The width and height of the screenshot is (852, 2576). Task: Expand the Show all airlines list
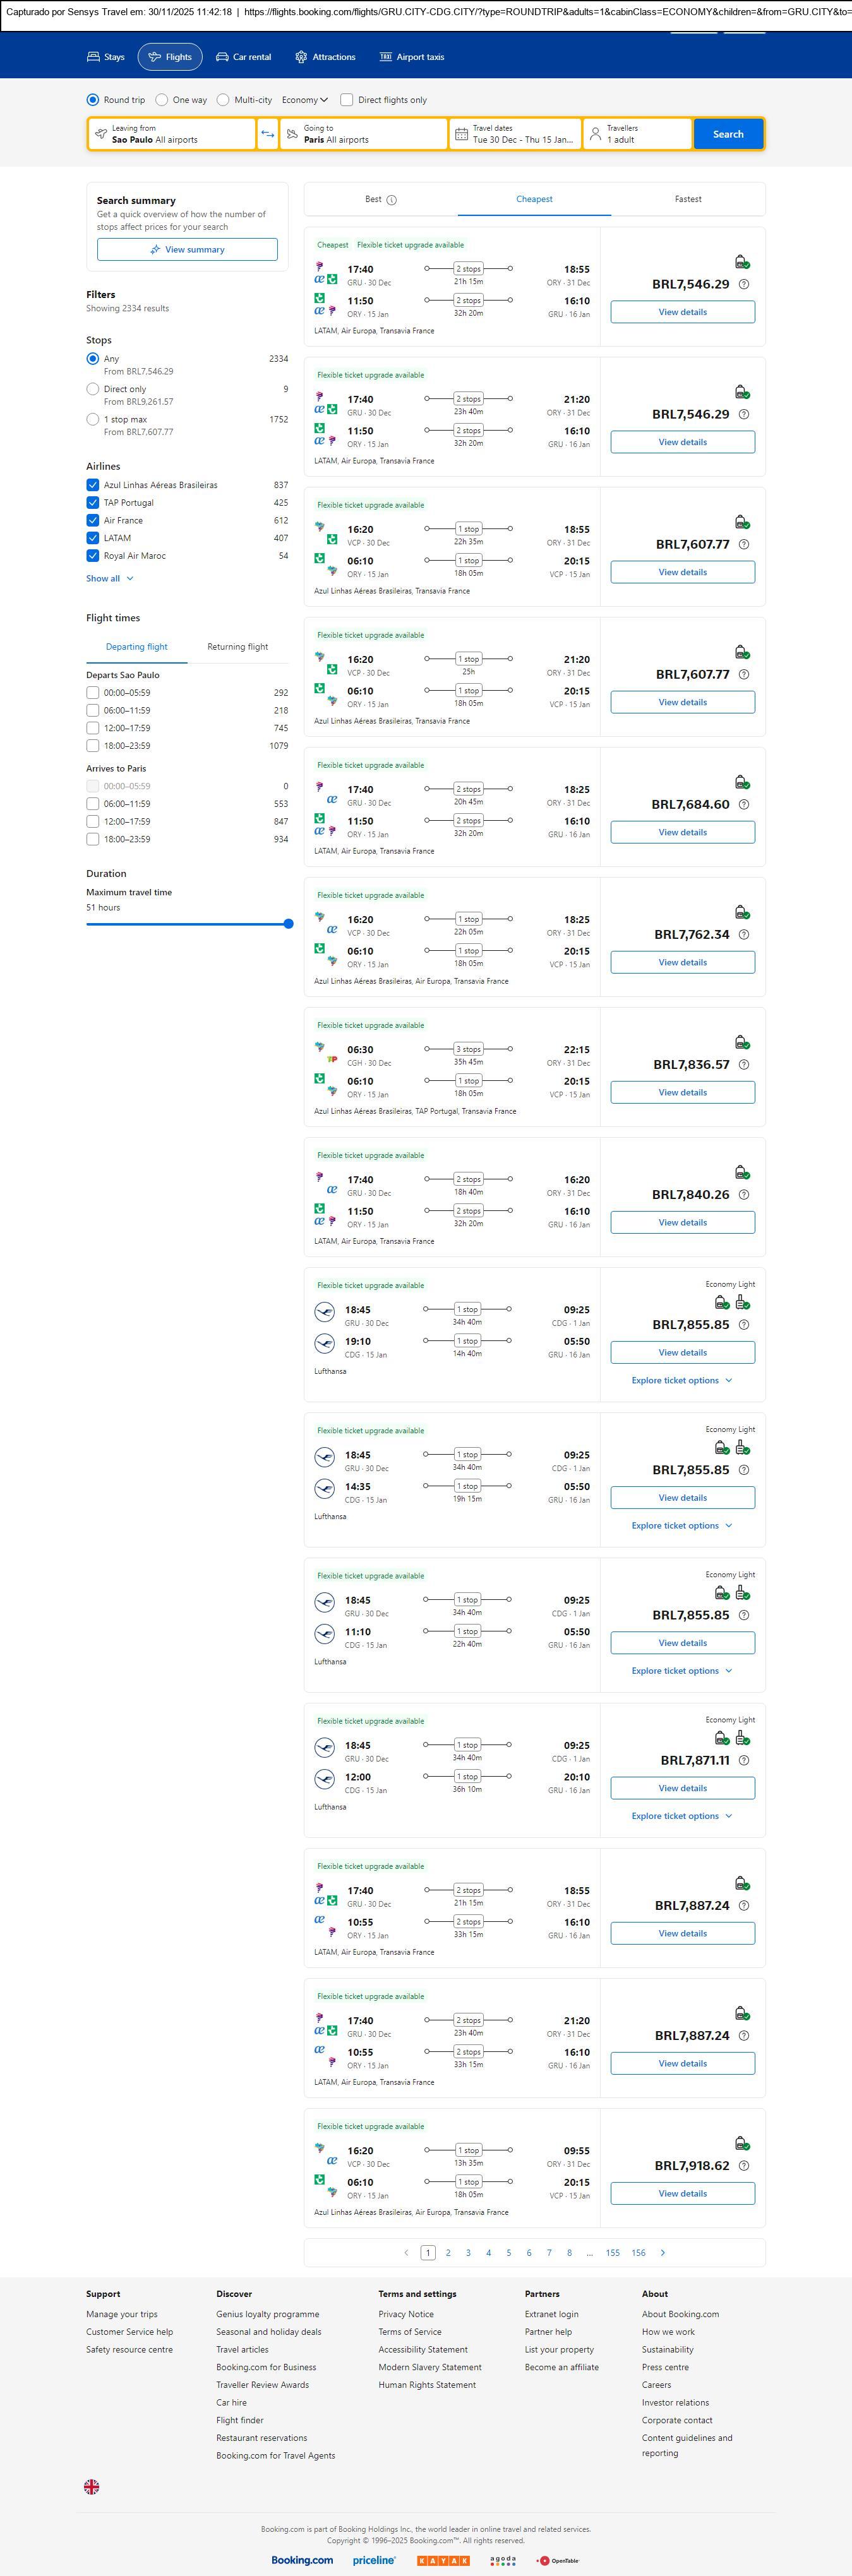pyautogui.click(x=109, y=578)
